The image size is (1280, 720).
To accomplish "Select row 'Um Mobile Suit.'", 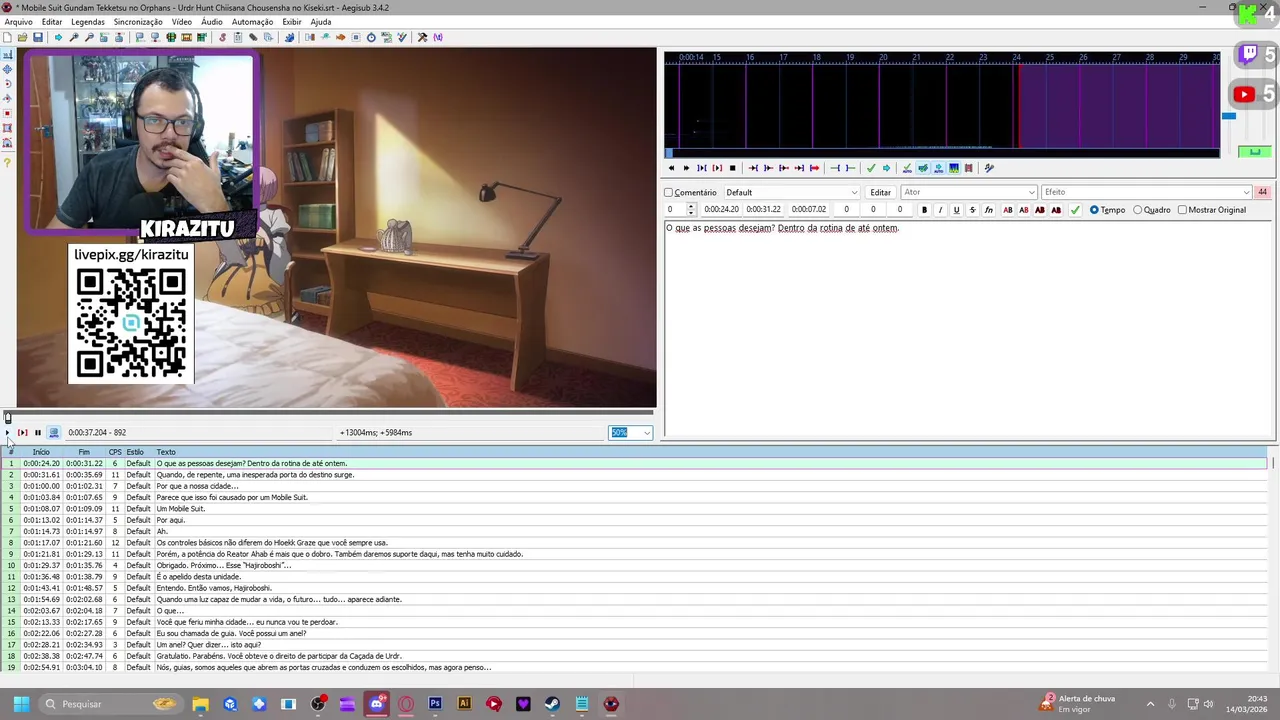I will click(x=636, y=509).
